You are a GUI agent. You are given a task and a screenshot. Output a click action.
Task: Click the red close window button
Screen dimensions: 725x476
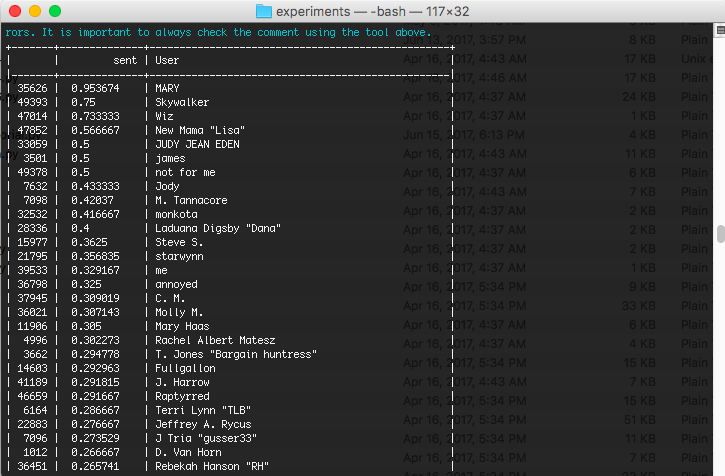[x=15, y=11]
